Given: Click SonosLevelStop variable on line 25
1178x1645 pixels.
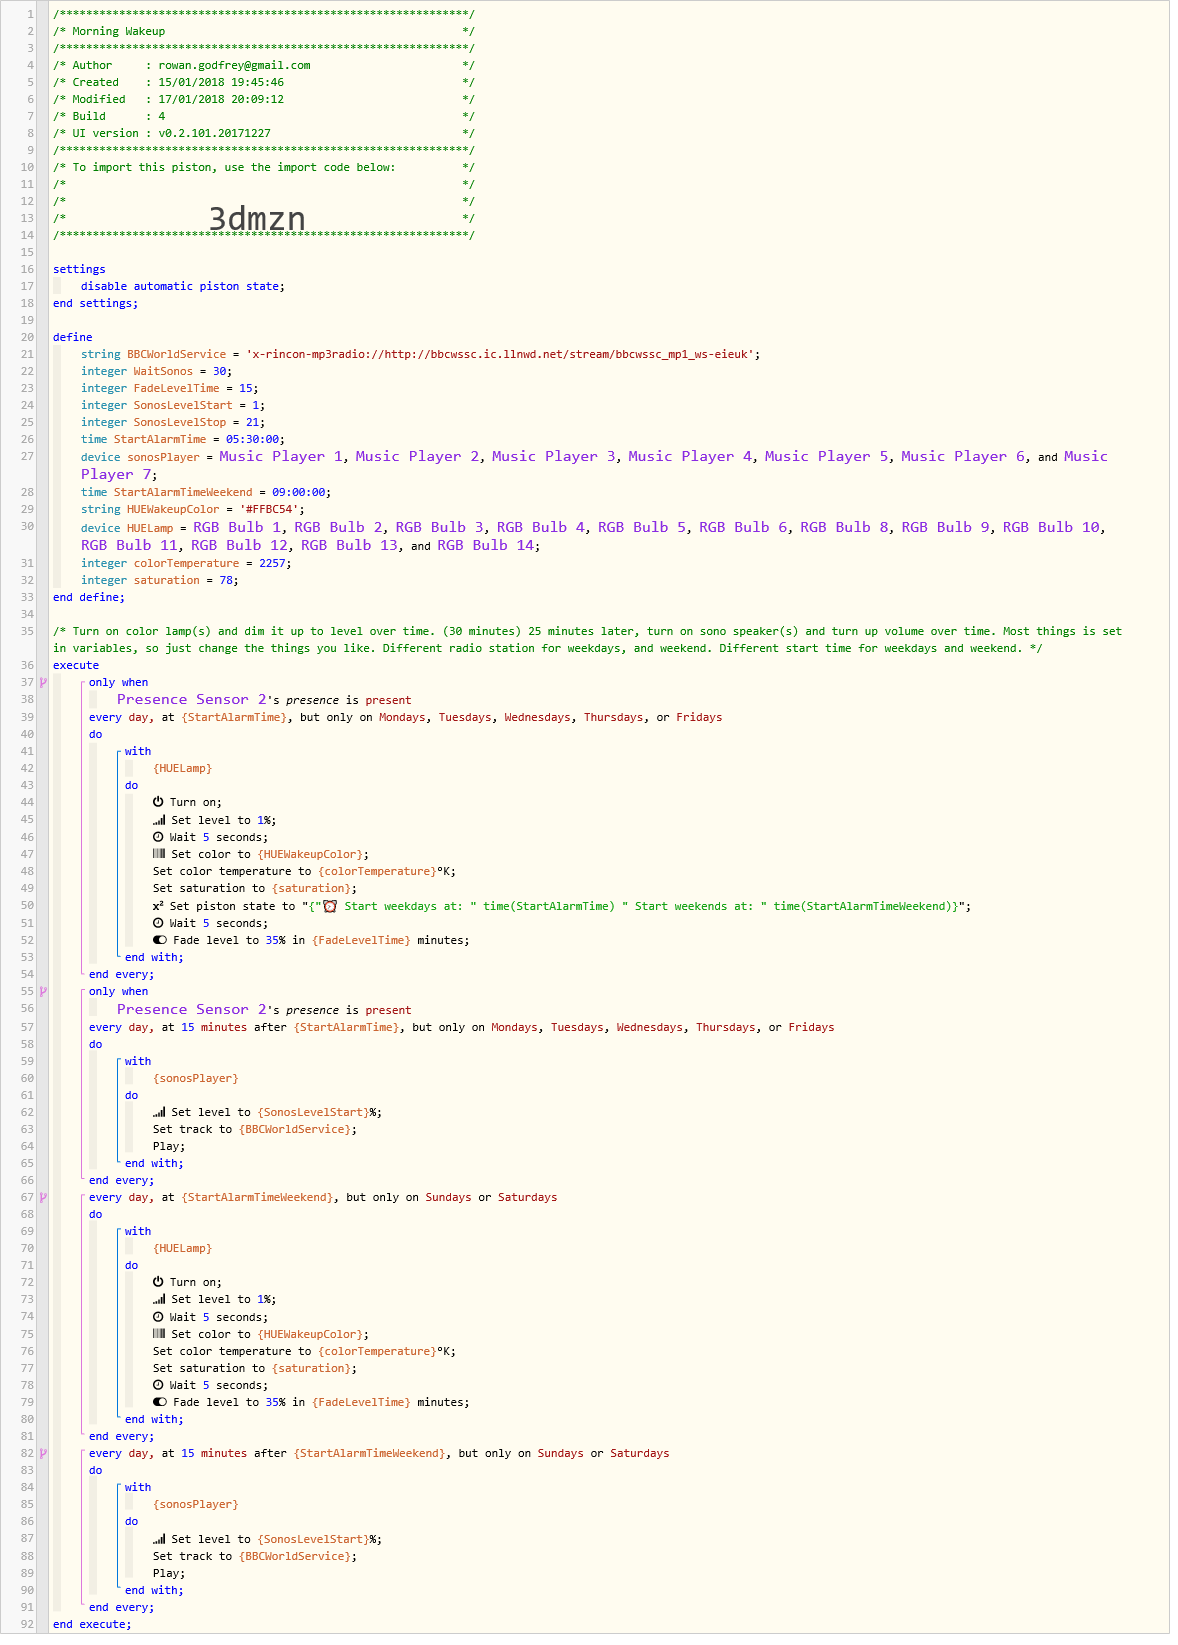Looking at the screenshot, I should 180,422.
